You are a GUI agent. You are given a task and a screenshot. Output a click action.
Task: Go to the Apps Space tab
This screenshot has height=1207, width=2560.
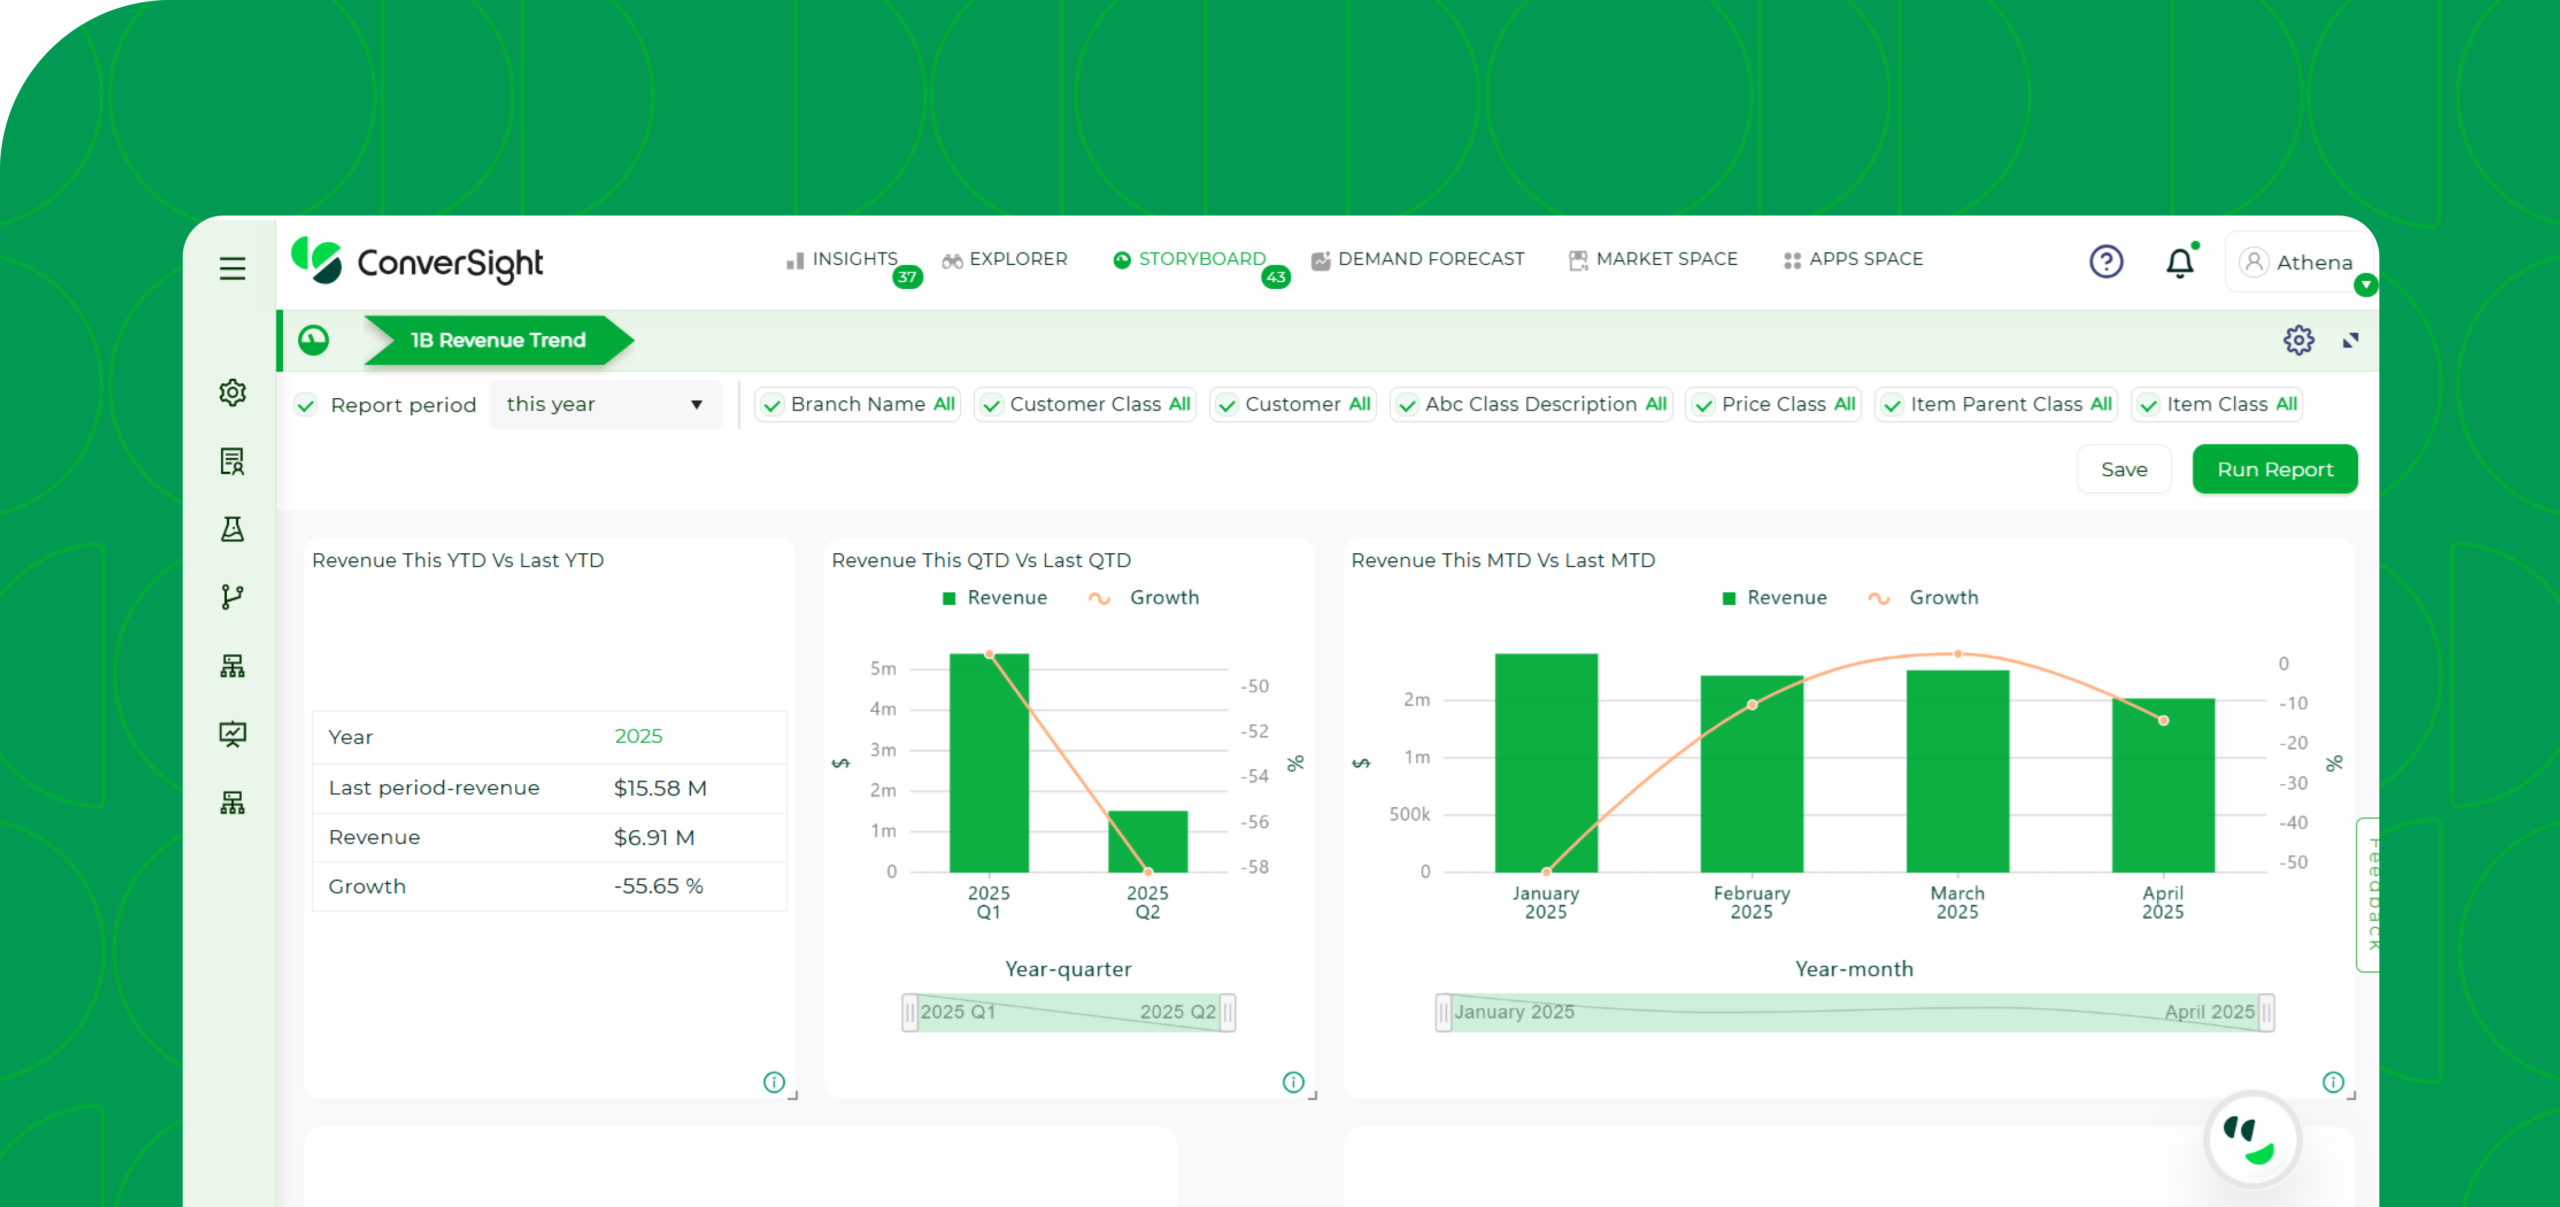click(x=1853, y=259)
